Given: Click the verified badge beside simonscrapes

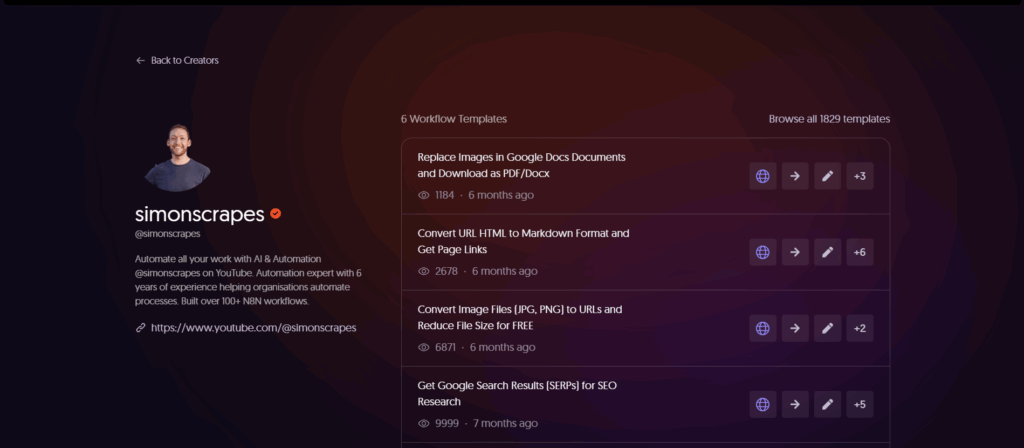Looking at the screenshot, I should pos(275,214).
